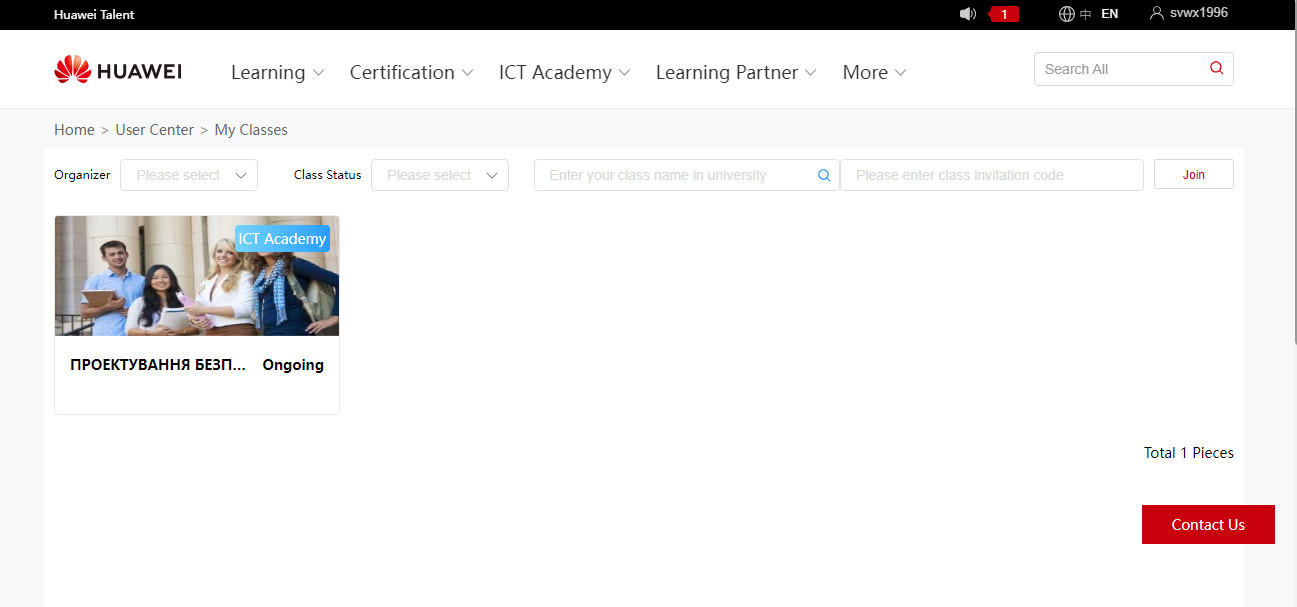Expand the ICT Academy menu

564,72
